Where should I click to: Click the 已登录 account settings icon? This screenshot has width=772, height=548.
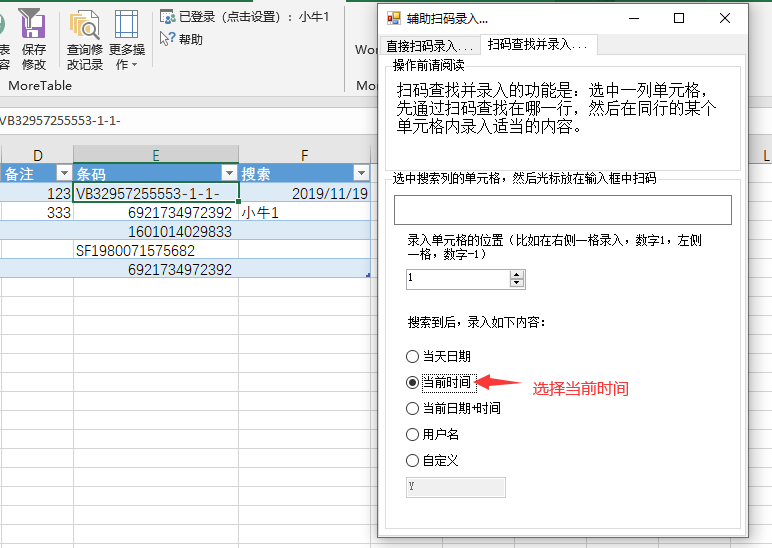168,16
